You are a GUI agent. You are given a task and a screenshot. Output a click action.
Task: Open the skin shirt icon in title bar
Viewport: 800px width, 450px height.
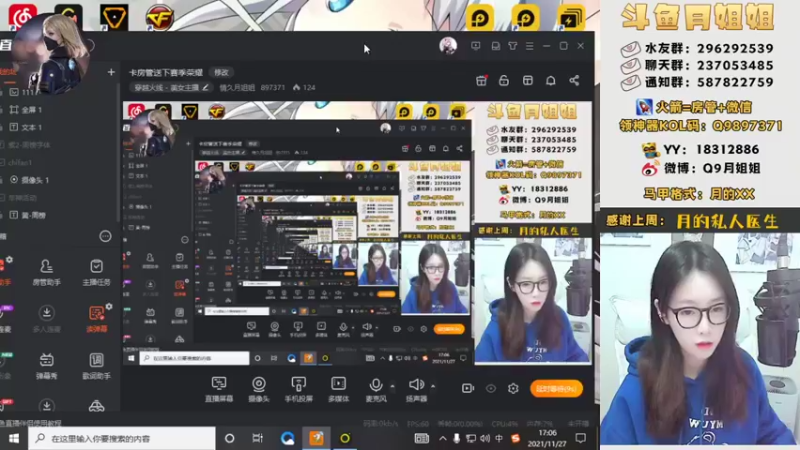click(x=513, y=46)
